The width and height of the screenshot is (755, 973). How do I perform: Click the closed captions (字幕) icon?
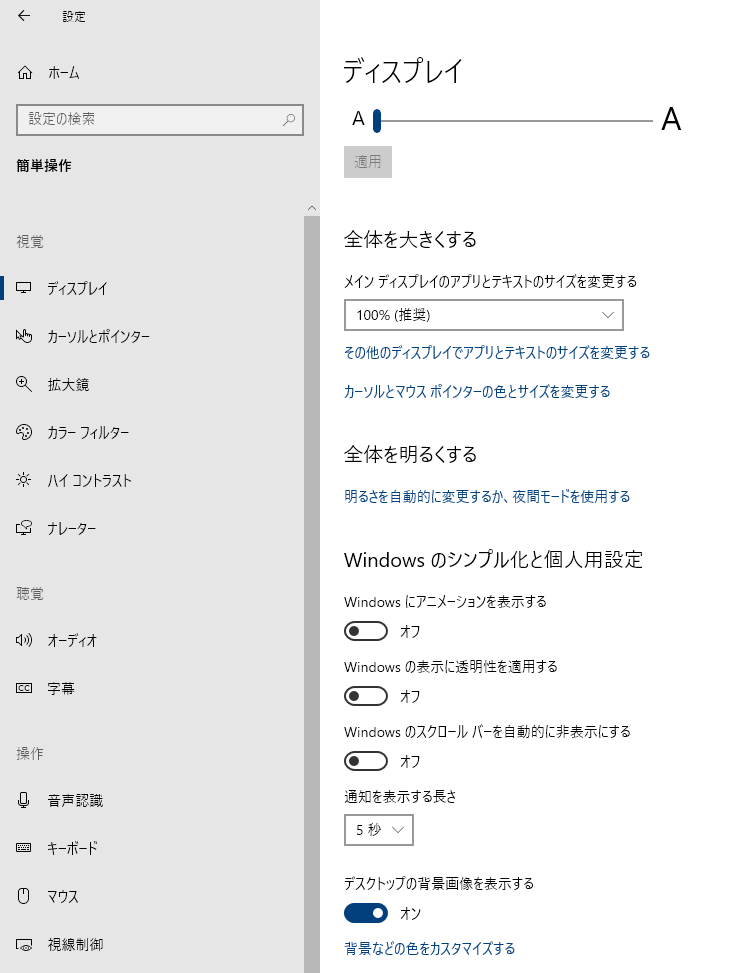25,688
